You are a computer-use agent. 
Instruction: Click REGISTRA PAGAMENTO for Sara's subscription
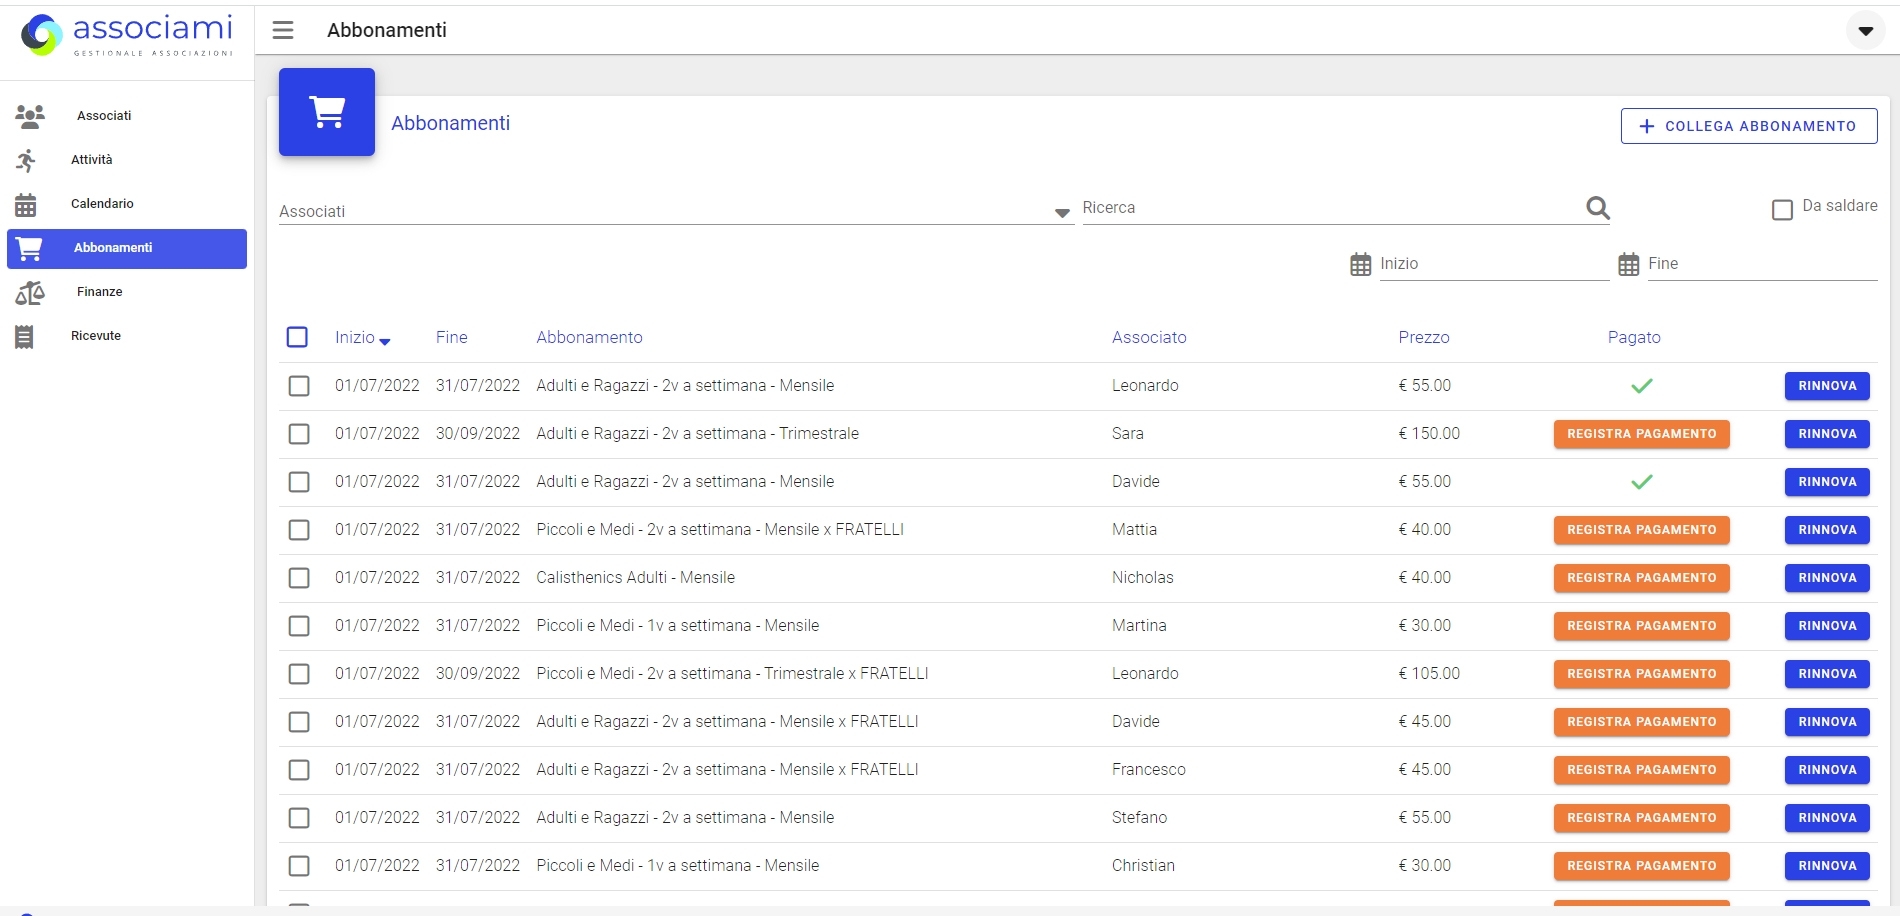[x=1641, y=433]
